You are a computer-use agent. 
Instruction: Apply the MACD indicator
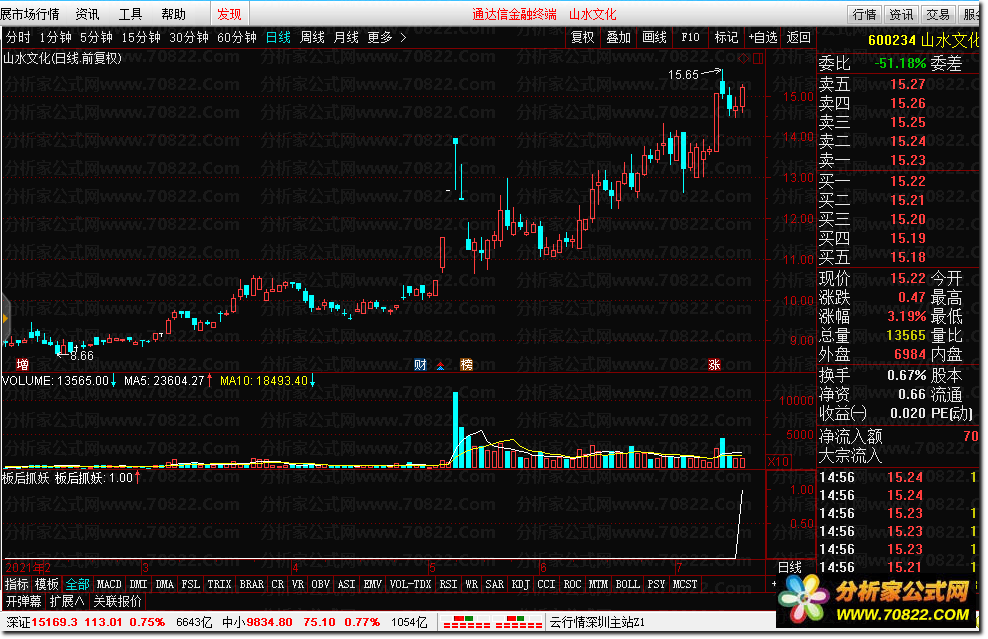pyautogui.click(x=109, y=584)
